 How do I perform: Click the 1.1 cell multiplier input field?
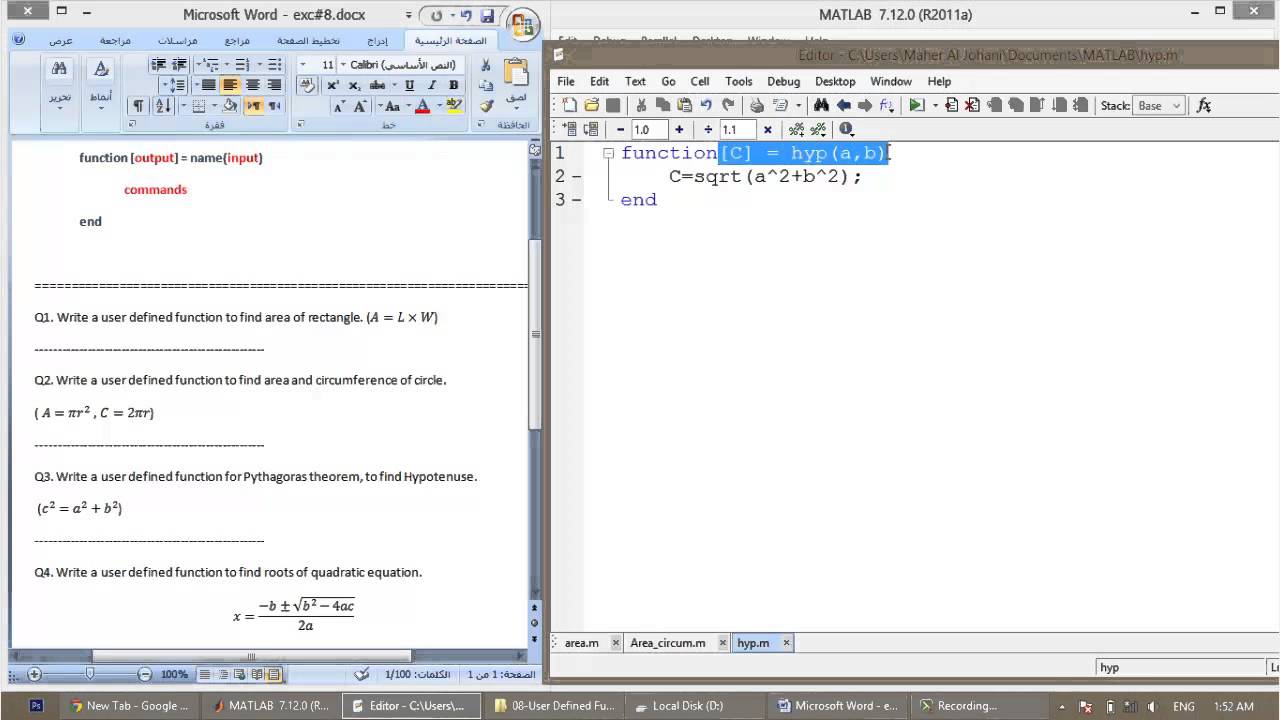737,129
